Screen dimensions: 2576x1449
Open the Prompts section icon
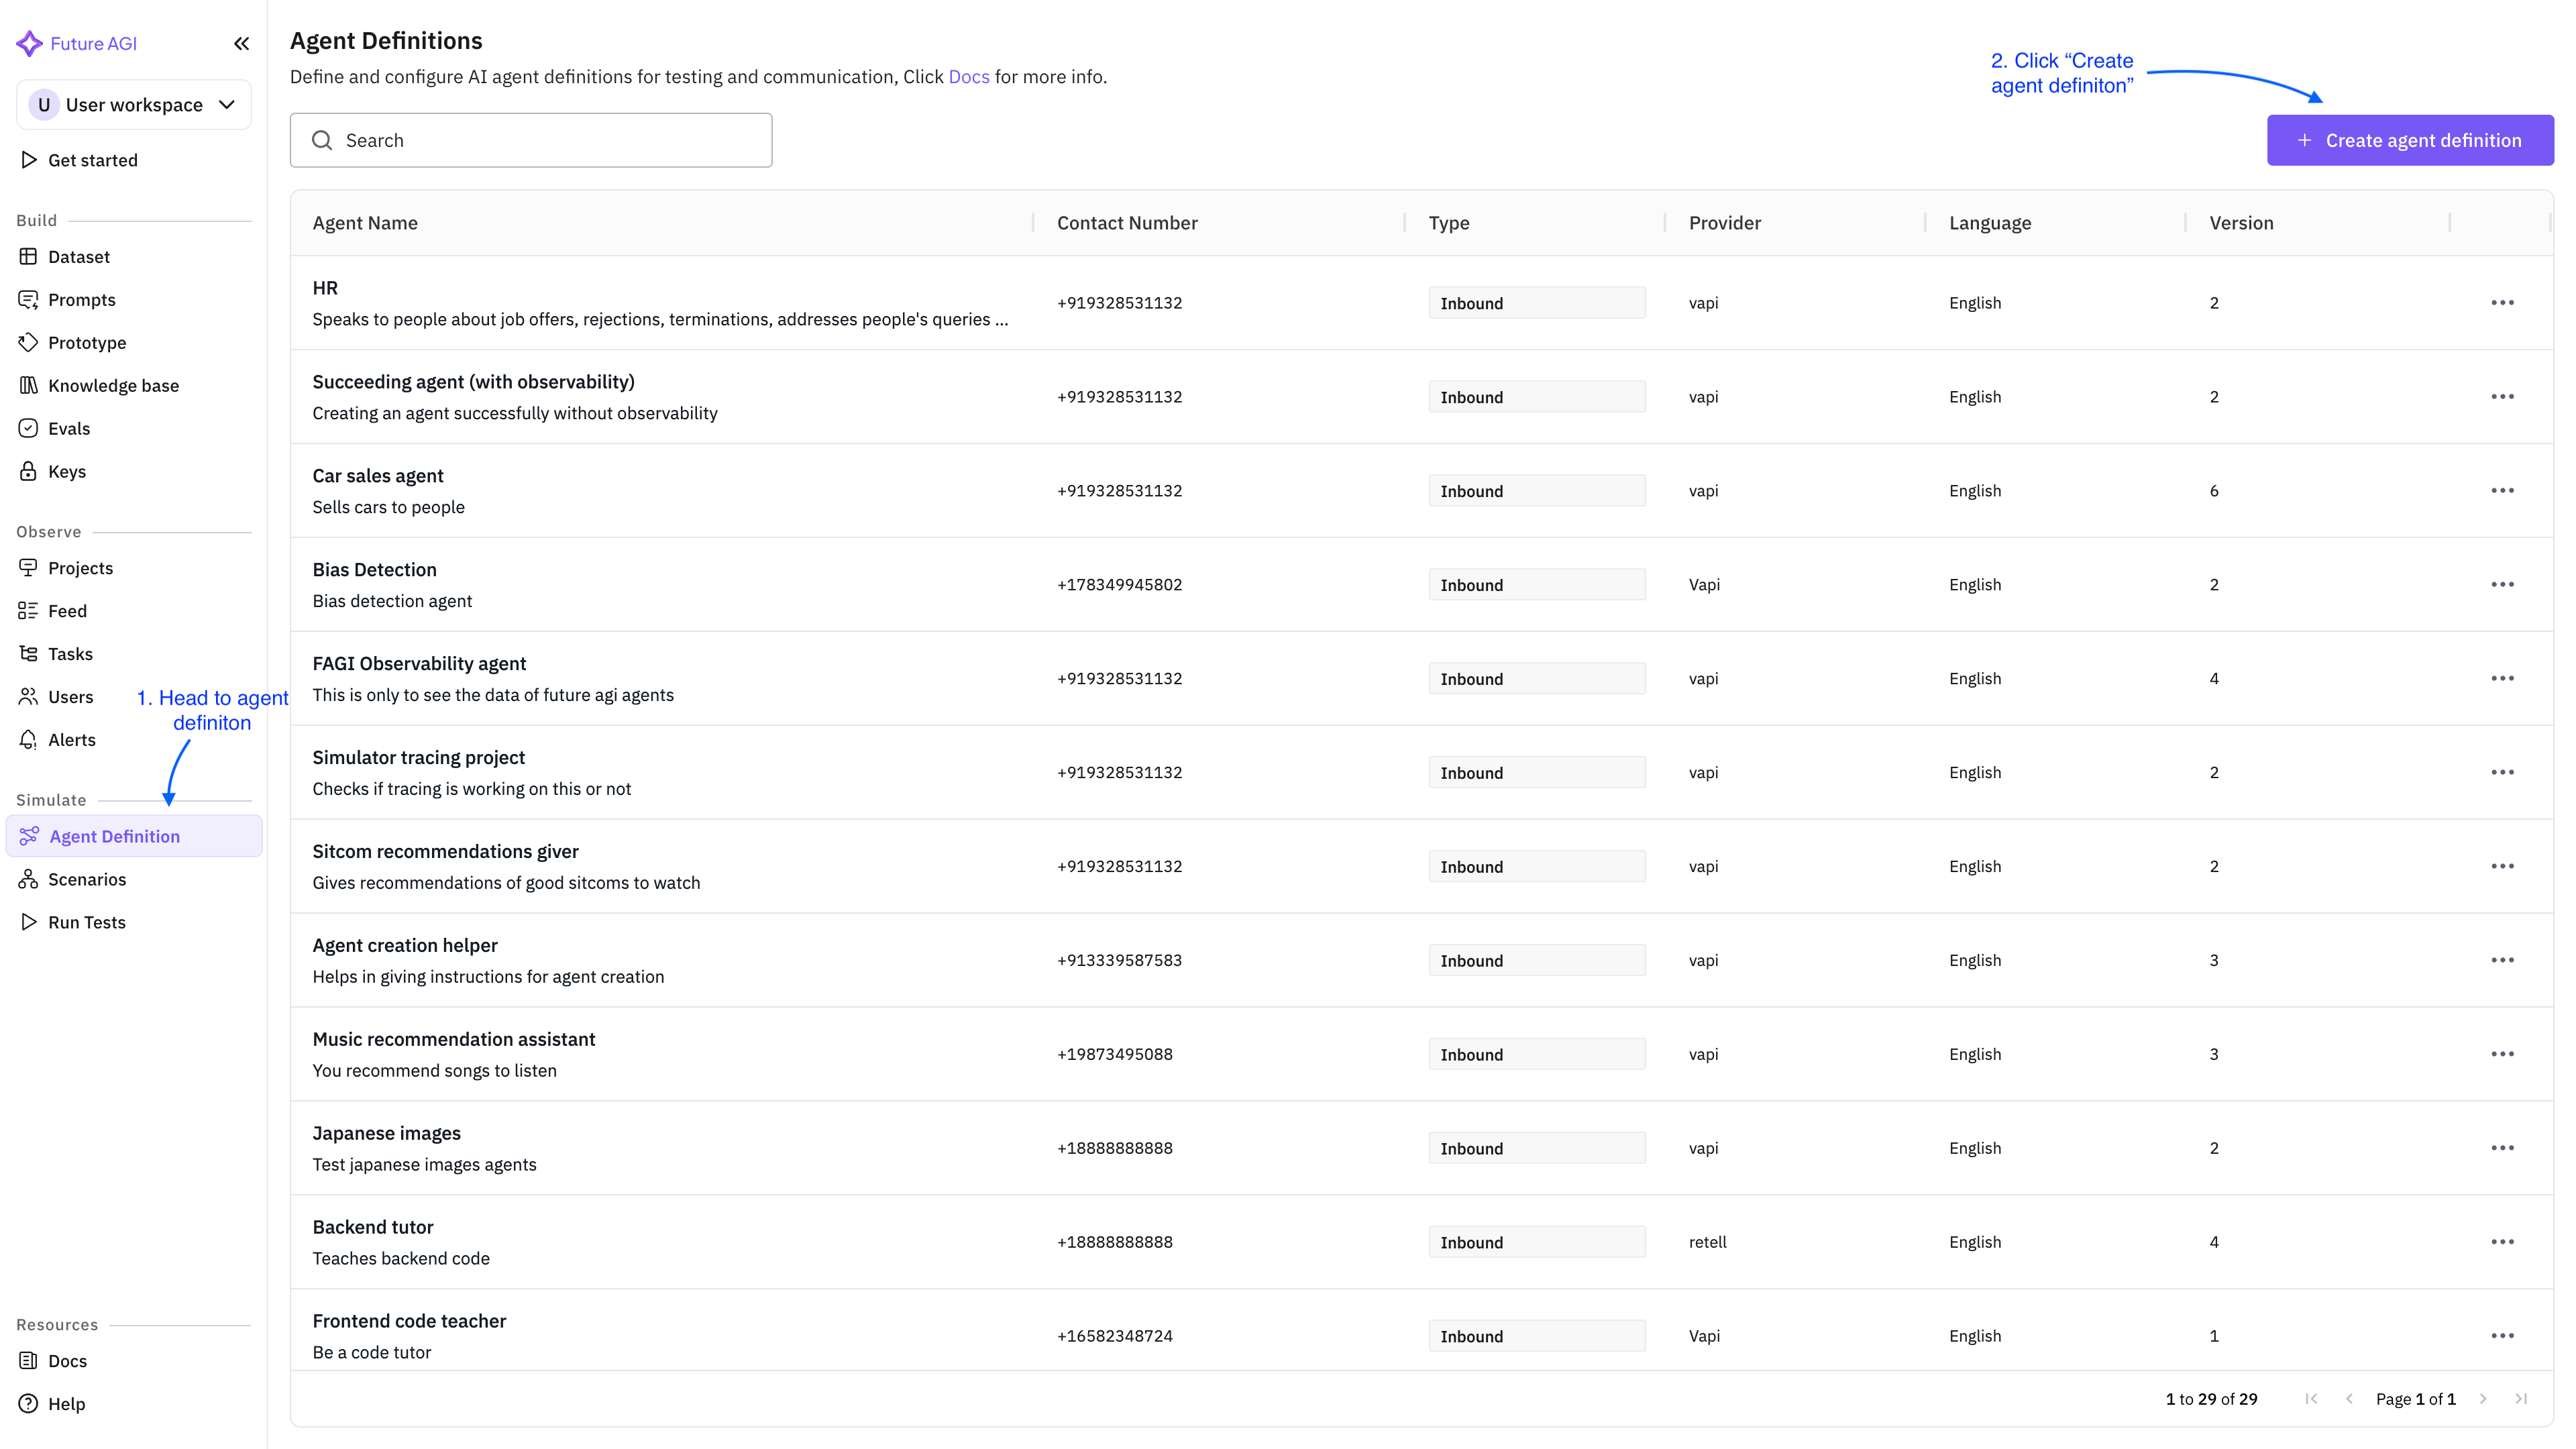[x=29, y=299]
